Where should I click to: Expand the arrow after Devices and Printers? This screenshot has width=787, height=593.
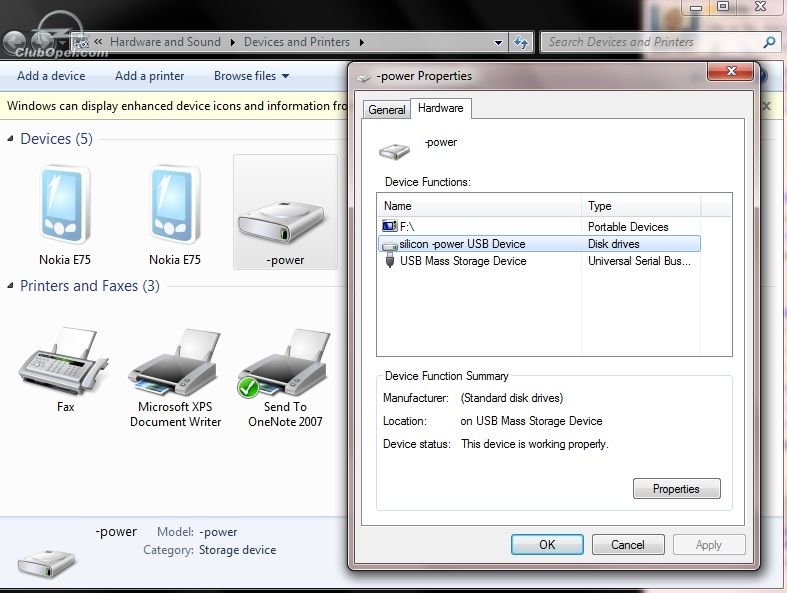click(361, 42)
